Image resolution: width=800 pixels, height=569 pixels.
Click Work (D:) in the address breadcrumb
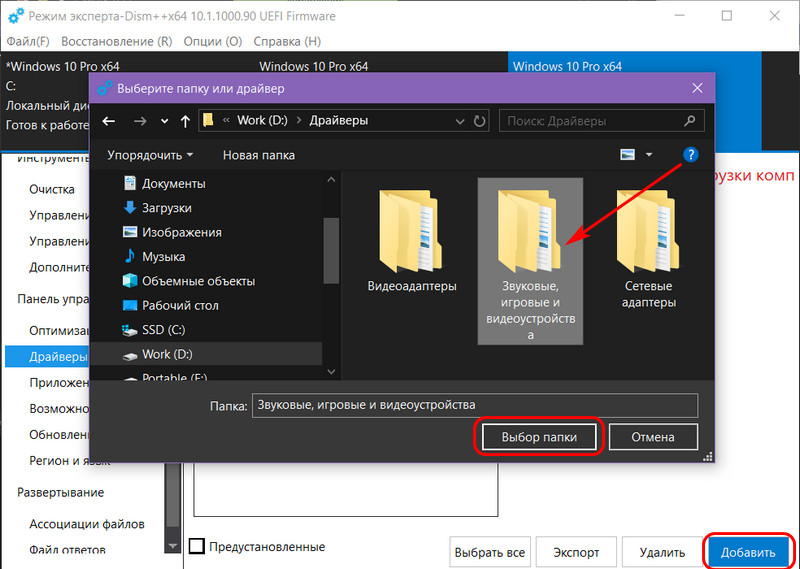coord(262,121)
